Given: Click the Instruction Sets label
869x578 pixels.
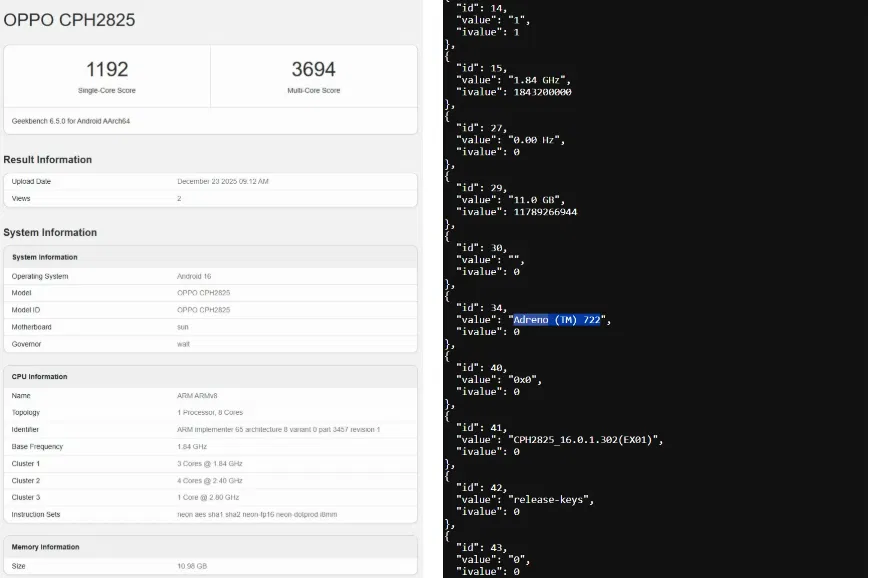Looking at the screenshot, I should pyautogui.click(x=36, y=514).
